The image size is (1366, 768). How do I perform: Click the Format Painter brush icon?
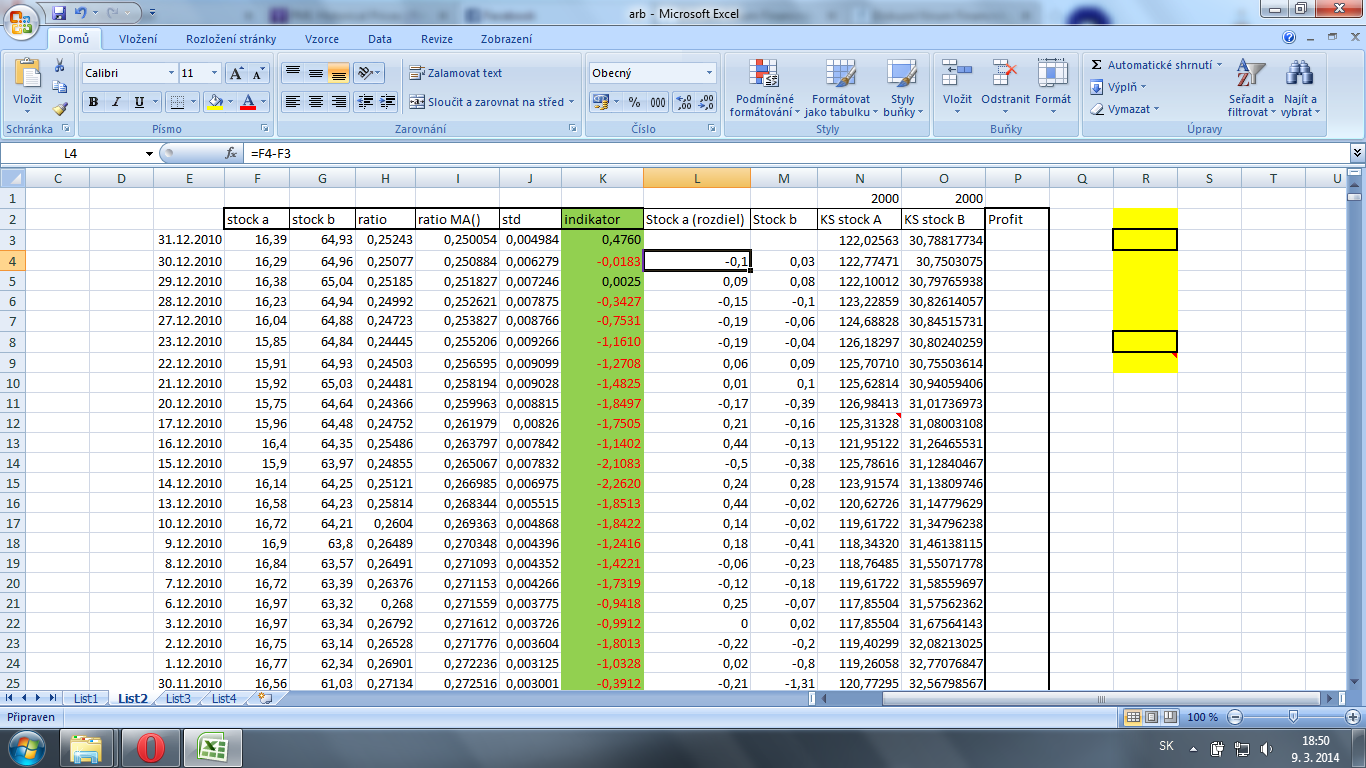[59, 109]
